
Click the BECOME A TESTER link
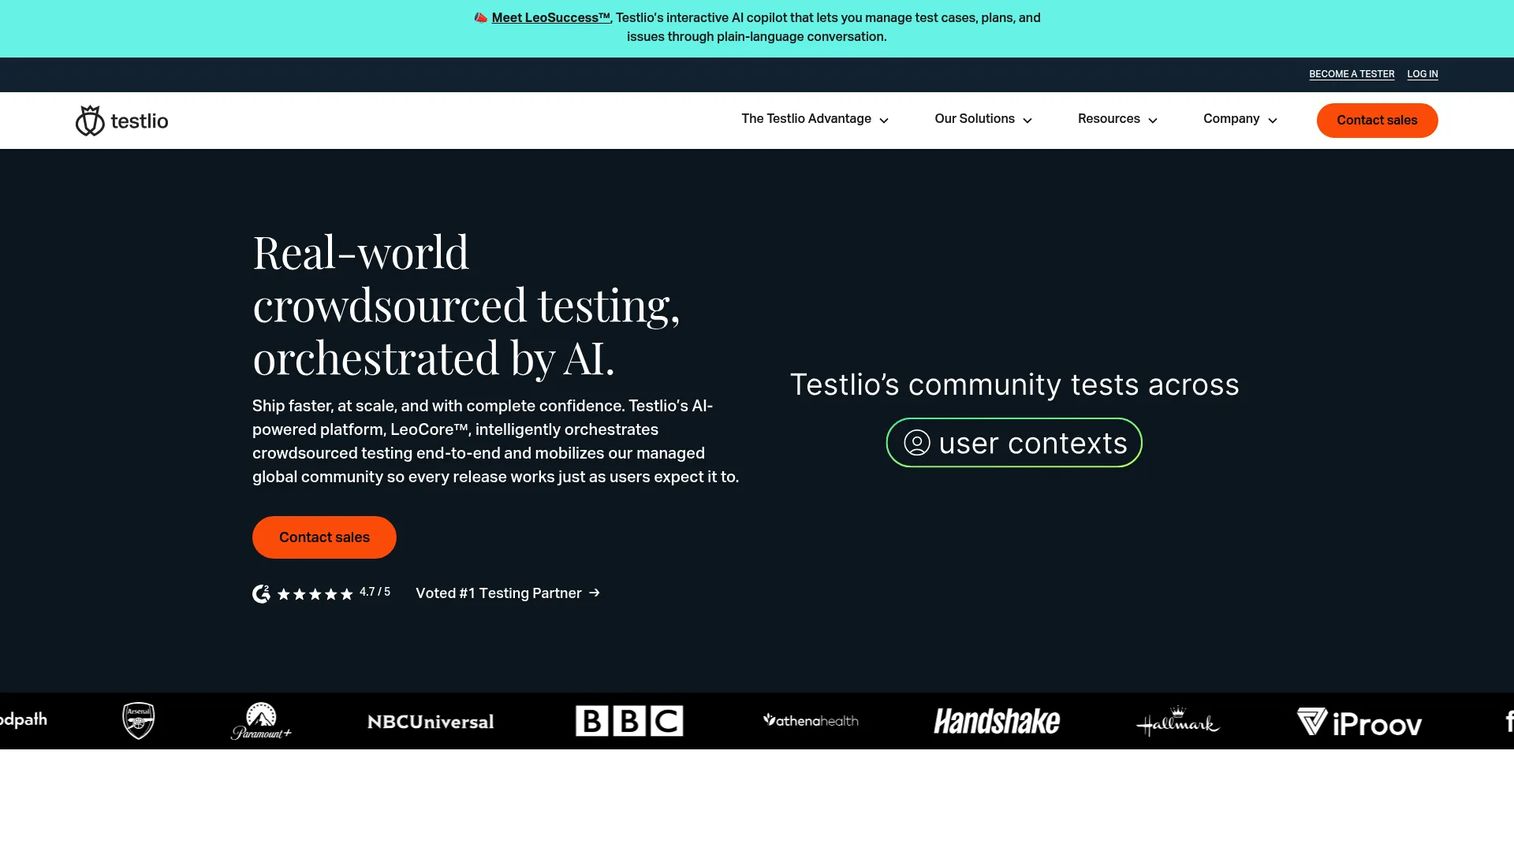point(1351,74)
